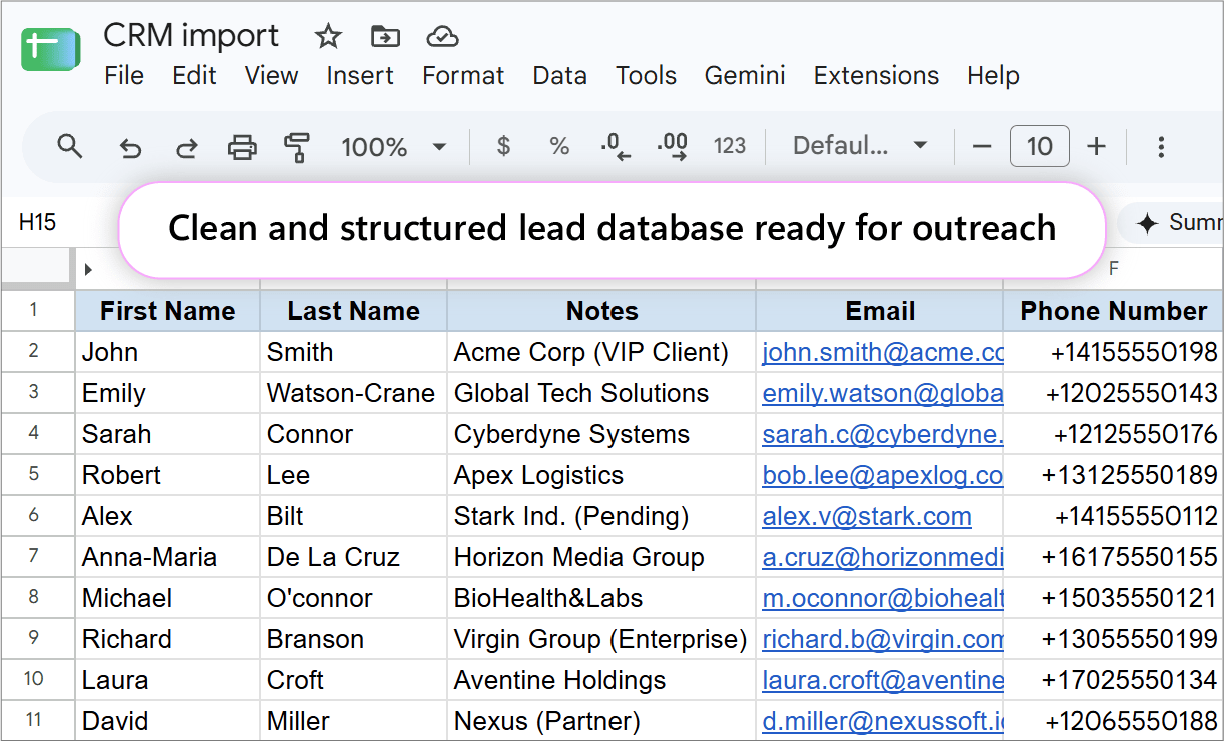Select row 7 header
Viewport: 1224px width, 741px height.
[x=36, y=557]
